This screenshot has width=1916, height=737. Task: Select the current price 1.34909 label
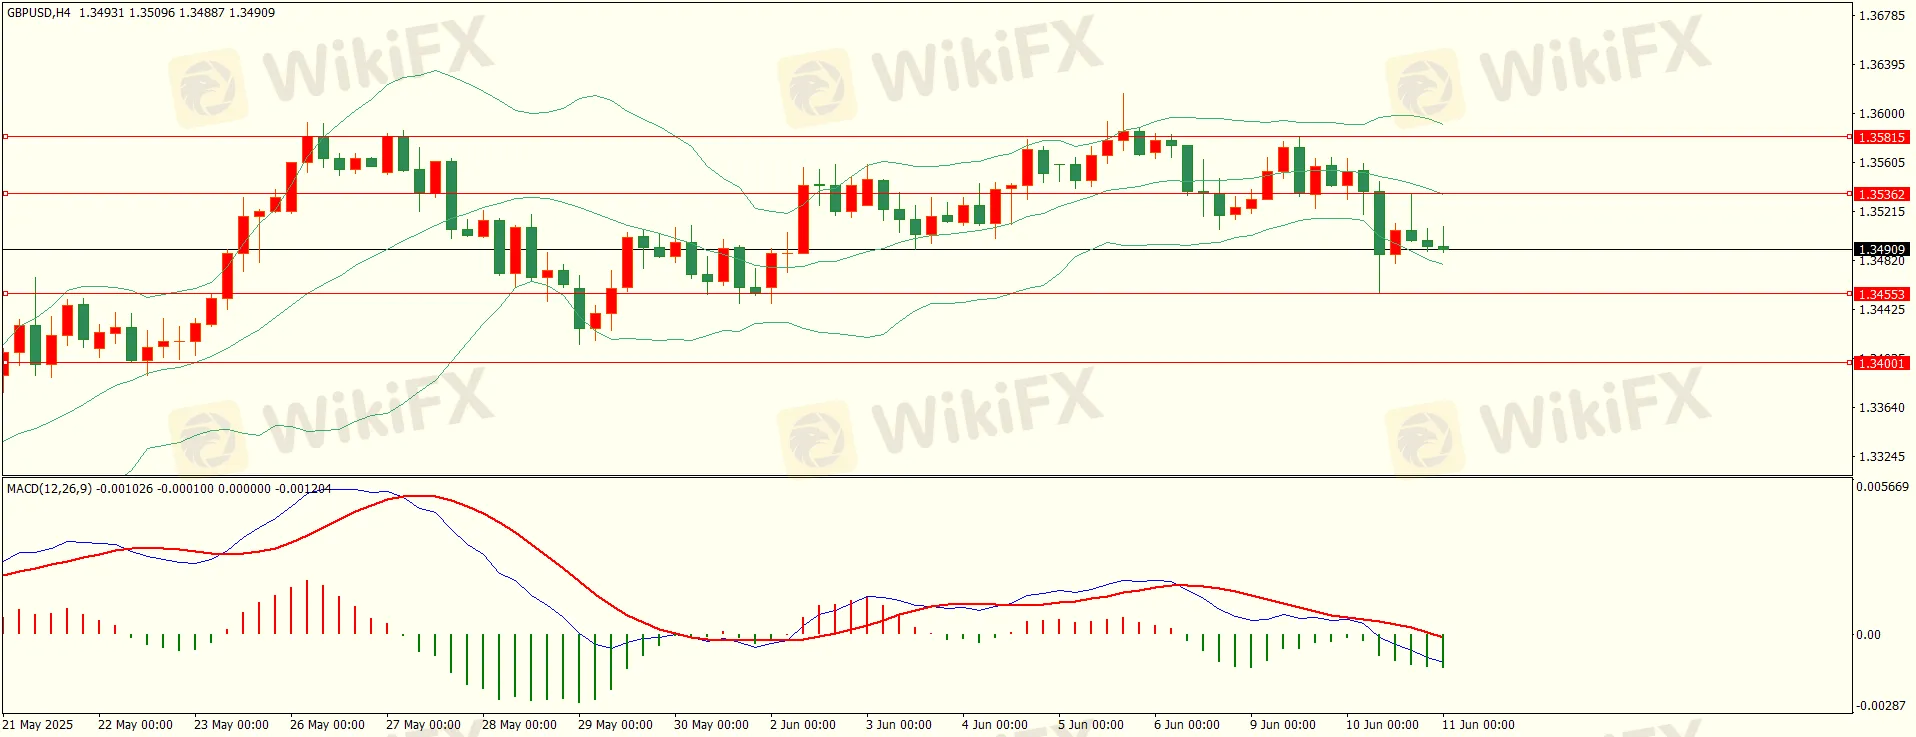(1881, 249)
